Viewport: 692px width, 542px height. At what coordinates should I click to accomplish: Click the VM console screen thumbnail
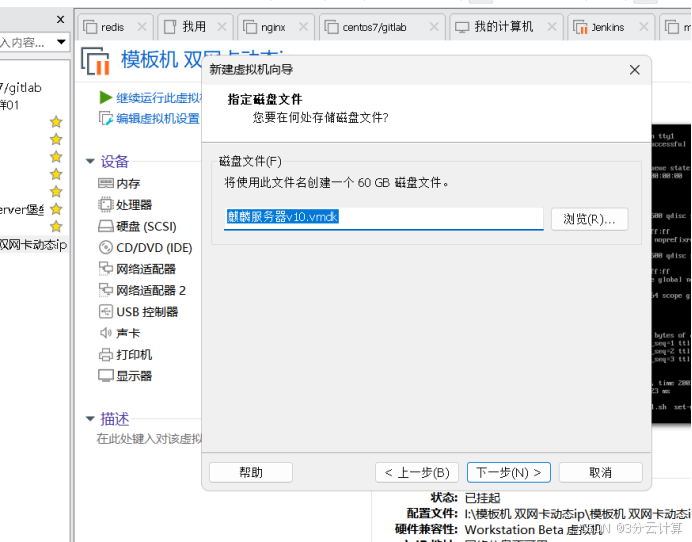pyautogui.click(x=671, y=274)
